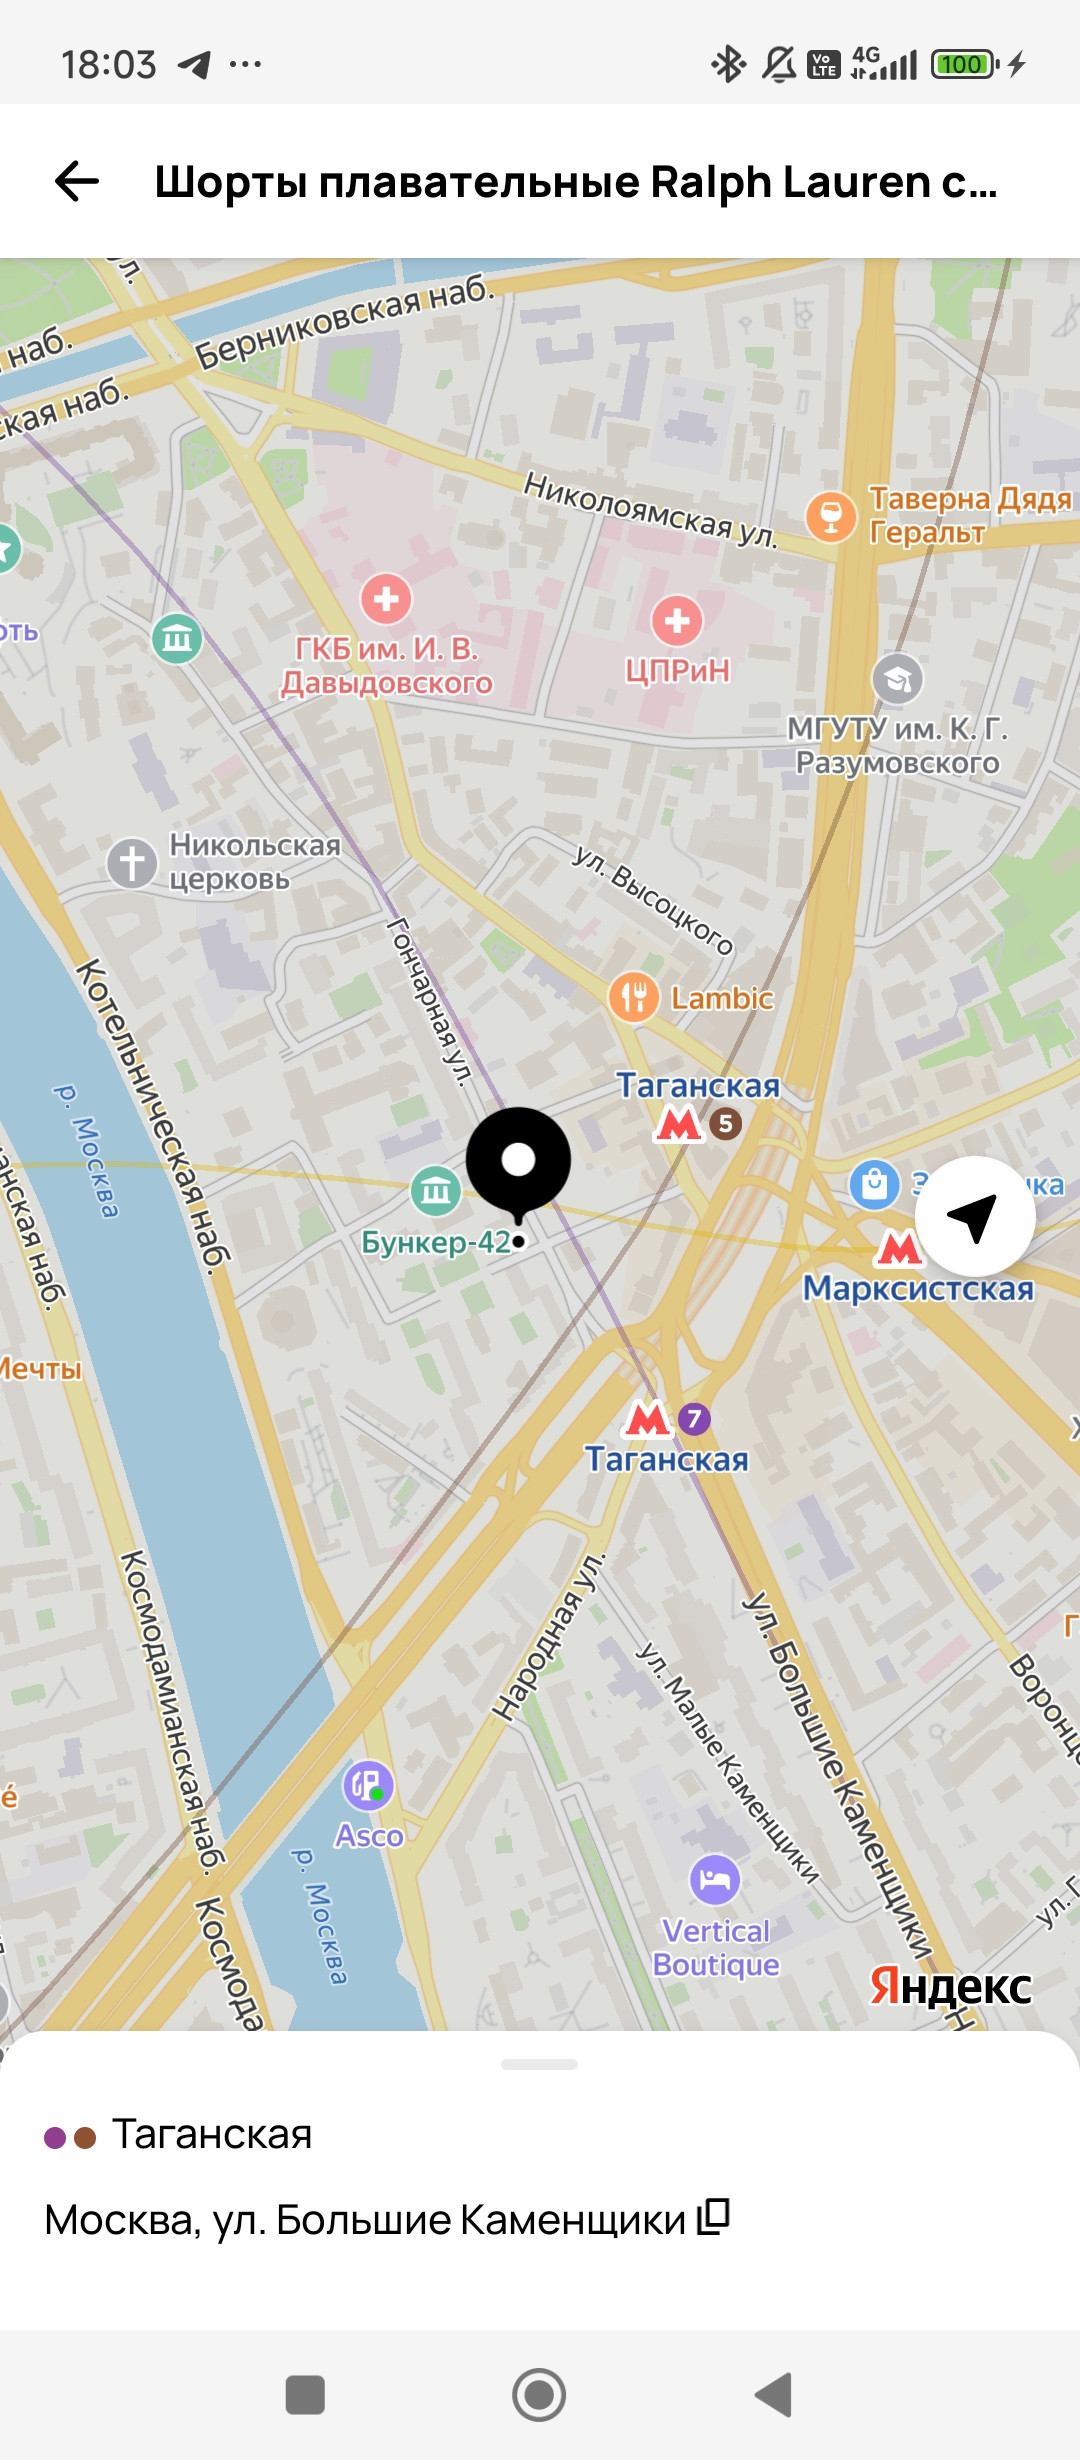Tap the Никольская церковь church icon
1080x2460 pixels.
coord(132,862)
